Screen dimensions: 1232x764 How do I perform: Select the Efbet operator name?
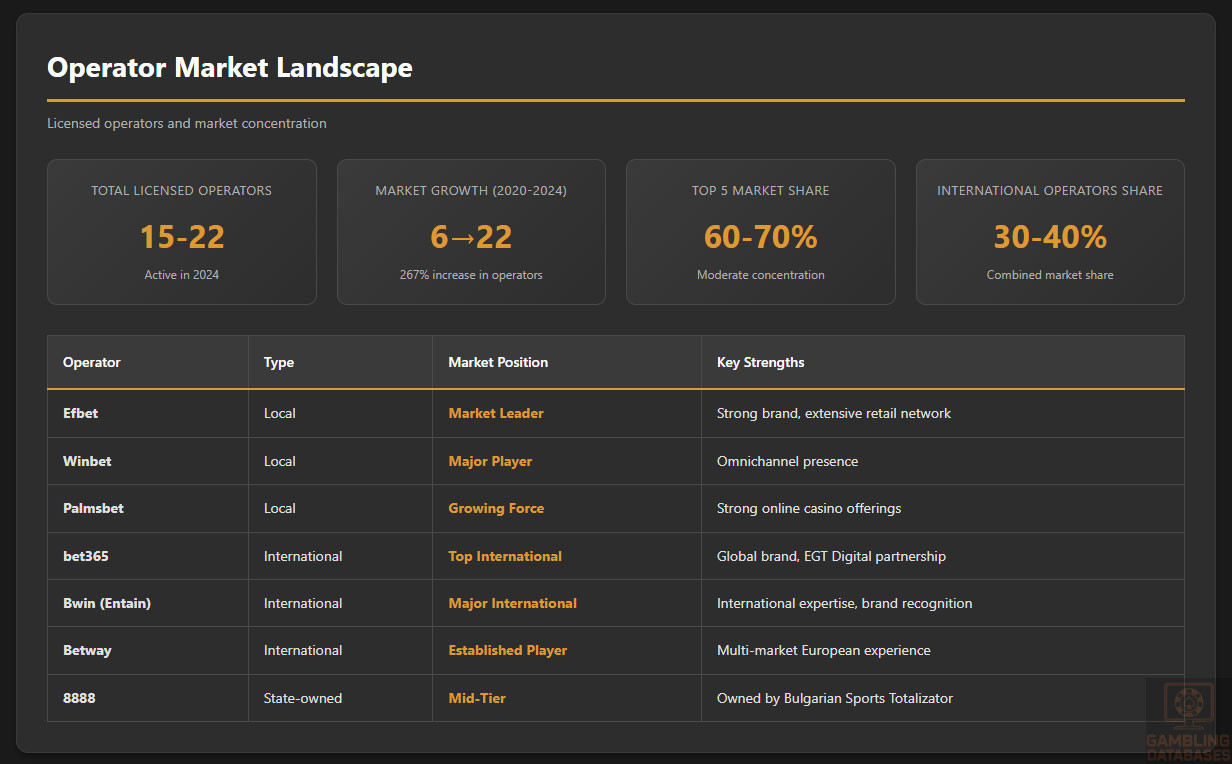pos(81,413)
